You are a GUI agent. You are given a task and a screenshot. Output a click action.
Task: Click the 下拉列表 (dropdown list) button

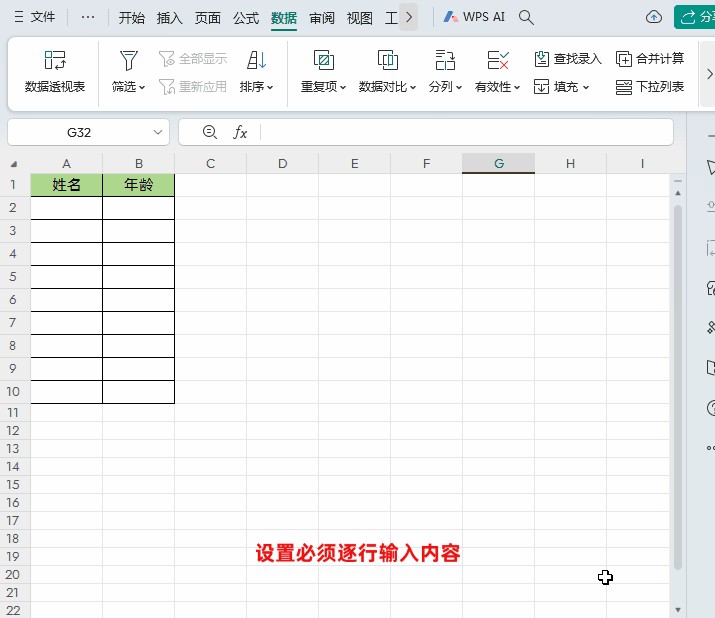click(x=650, y=87)
